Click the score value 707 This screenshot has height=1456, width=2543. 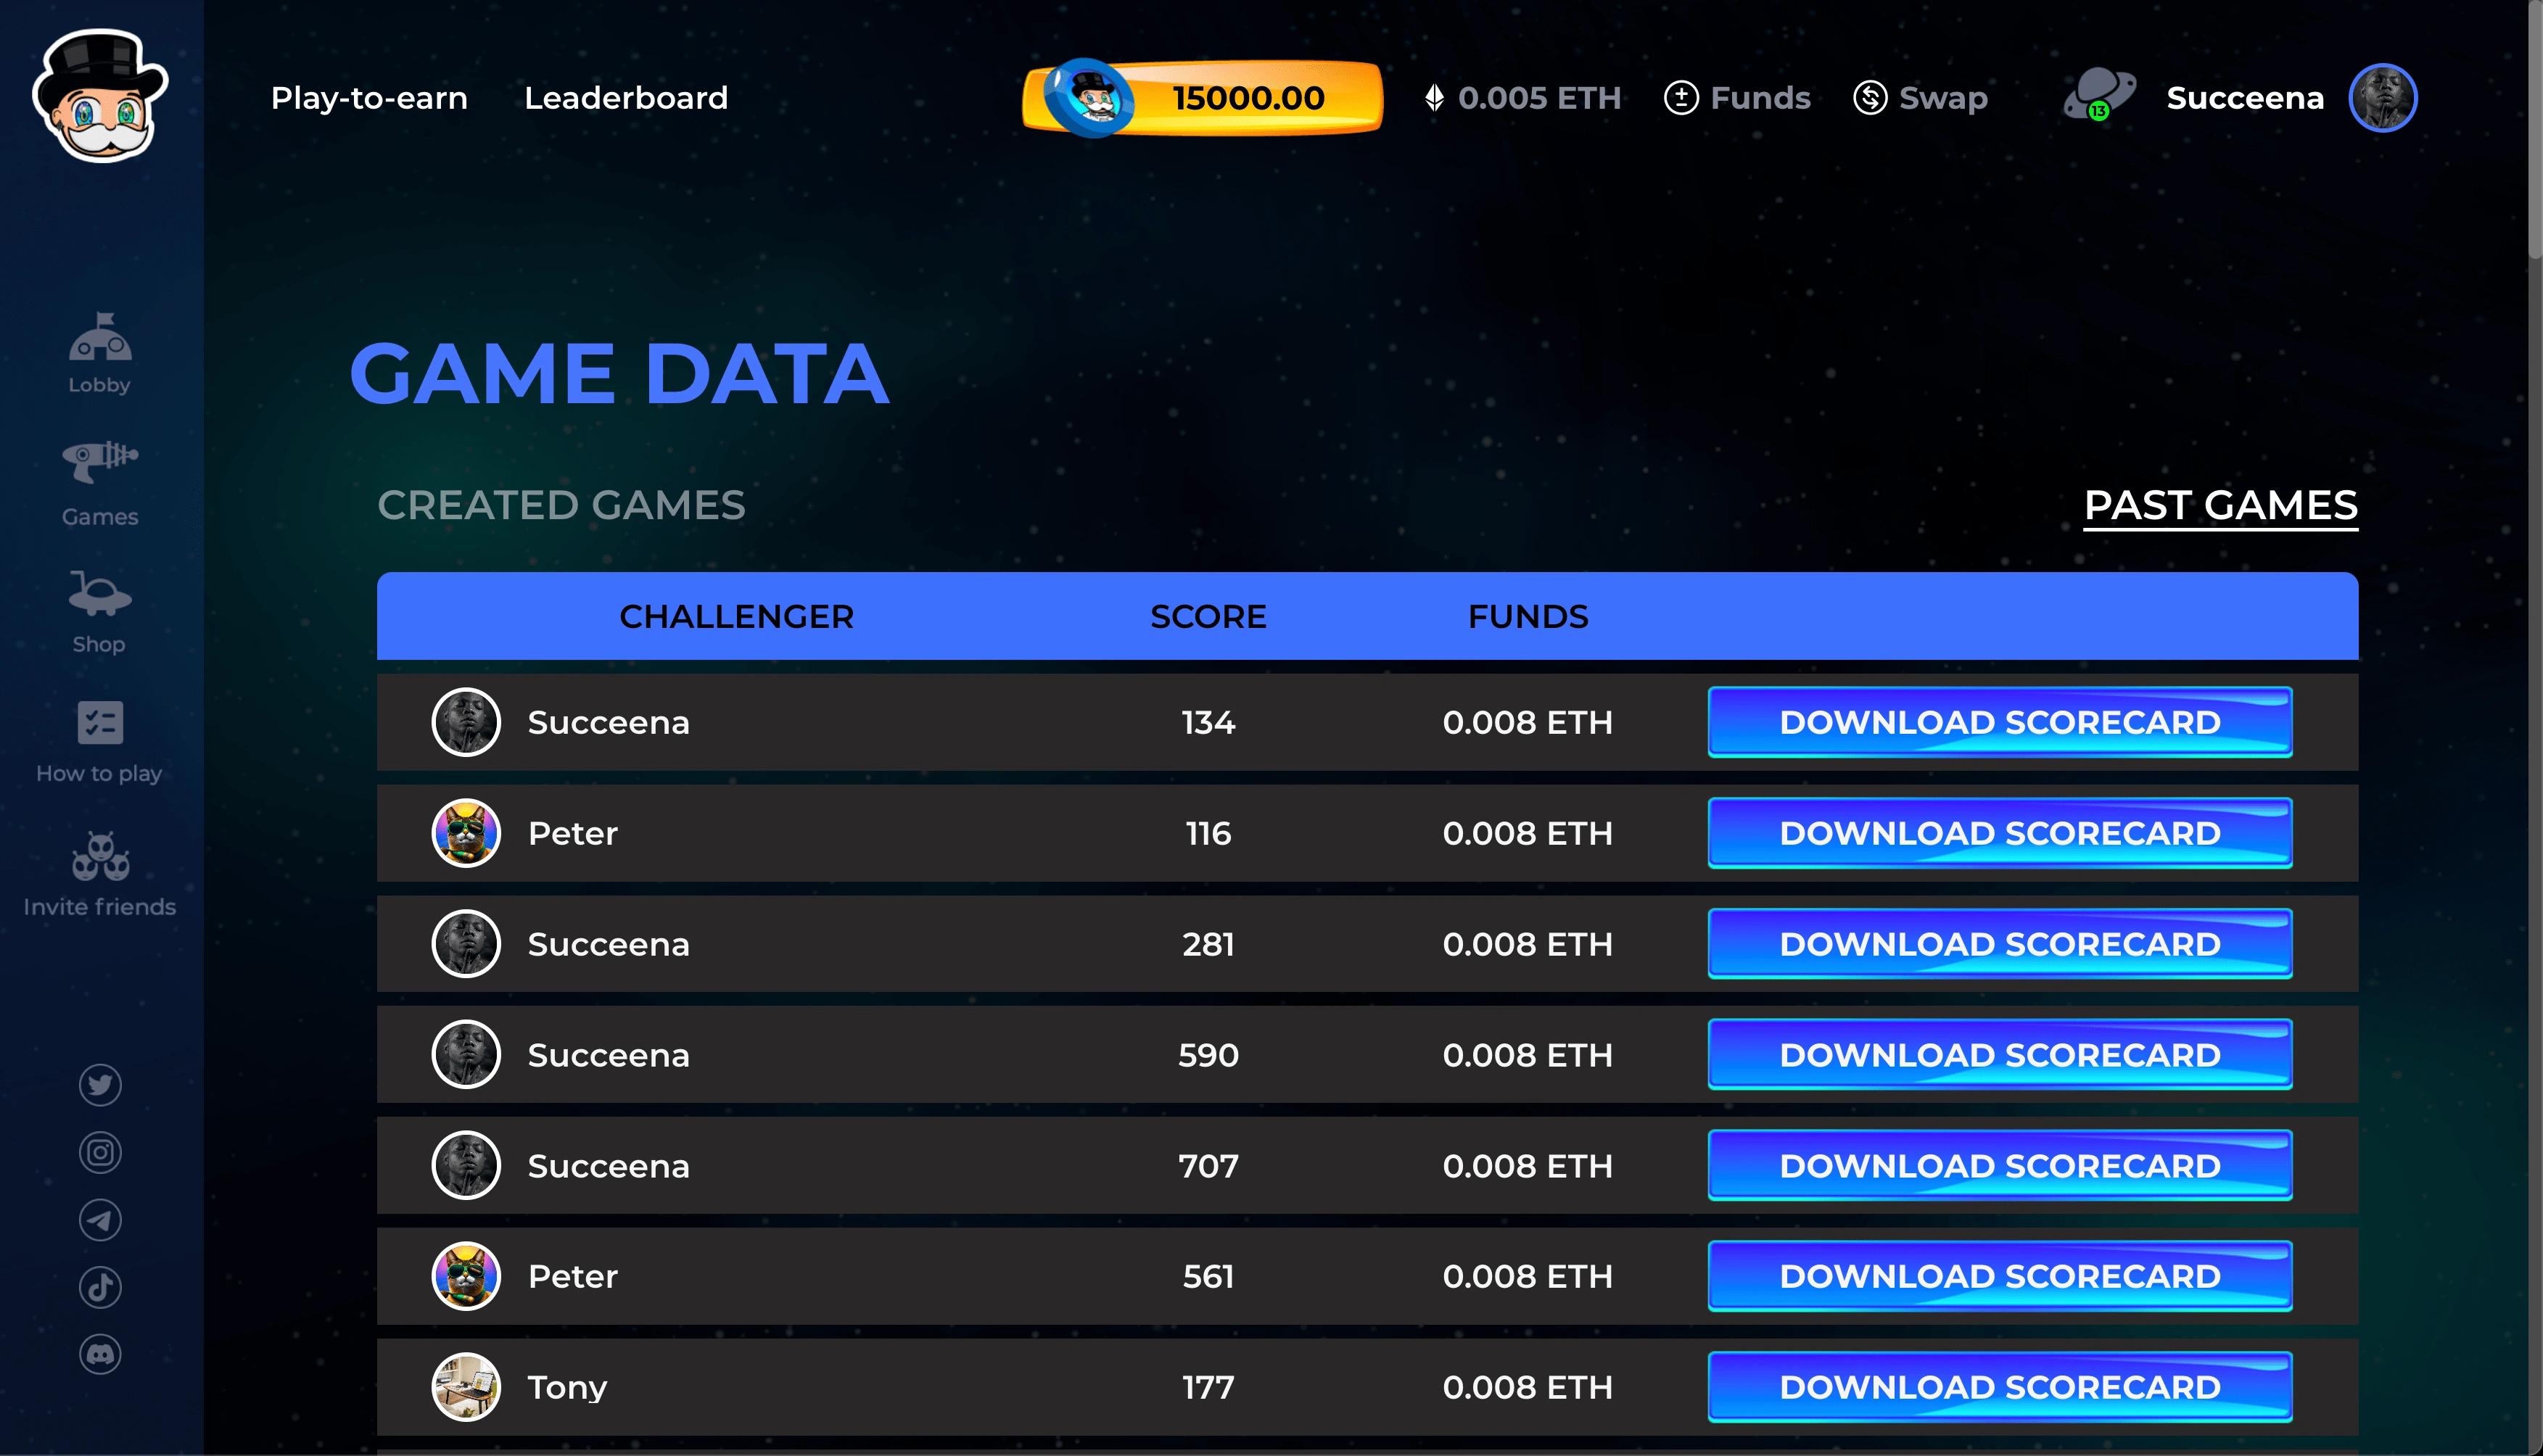tap(1208, 1166)
